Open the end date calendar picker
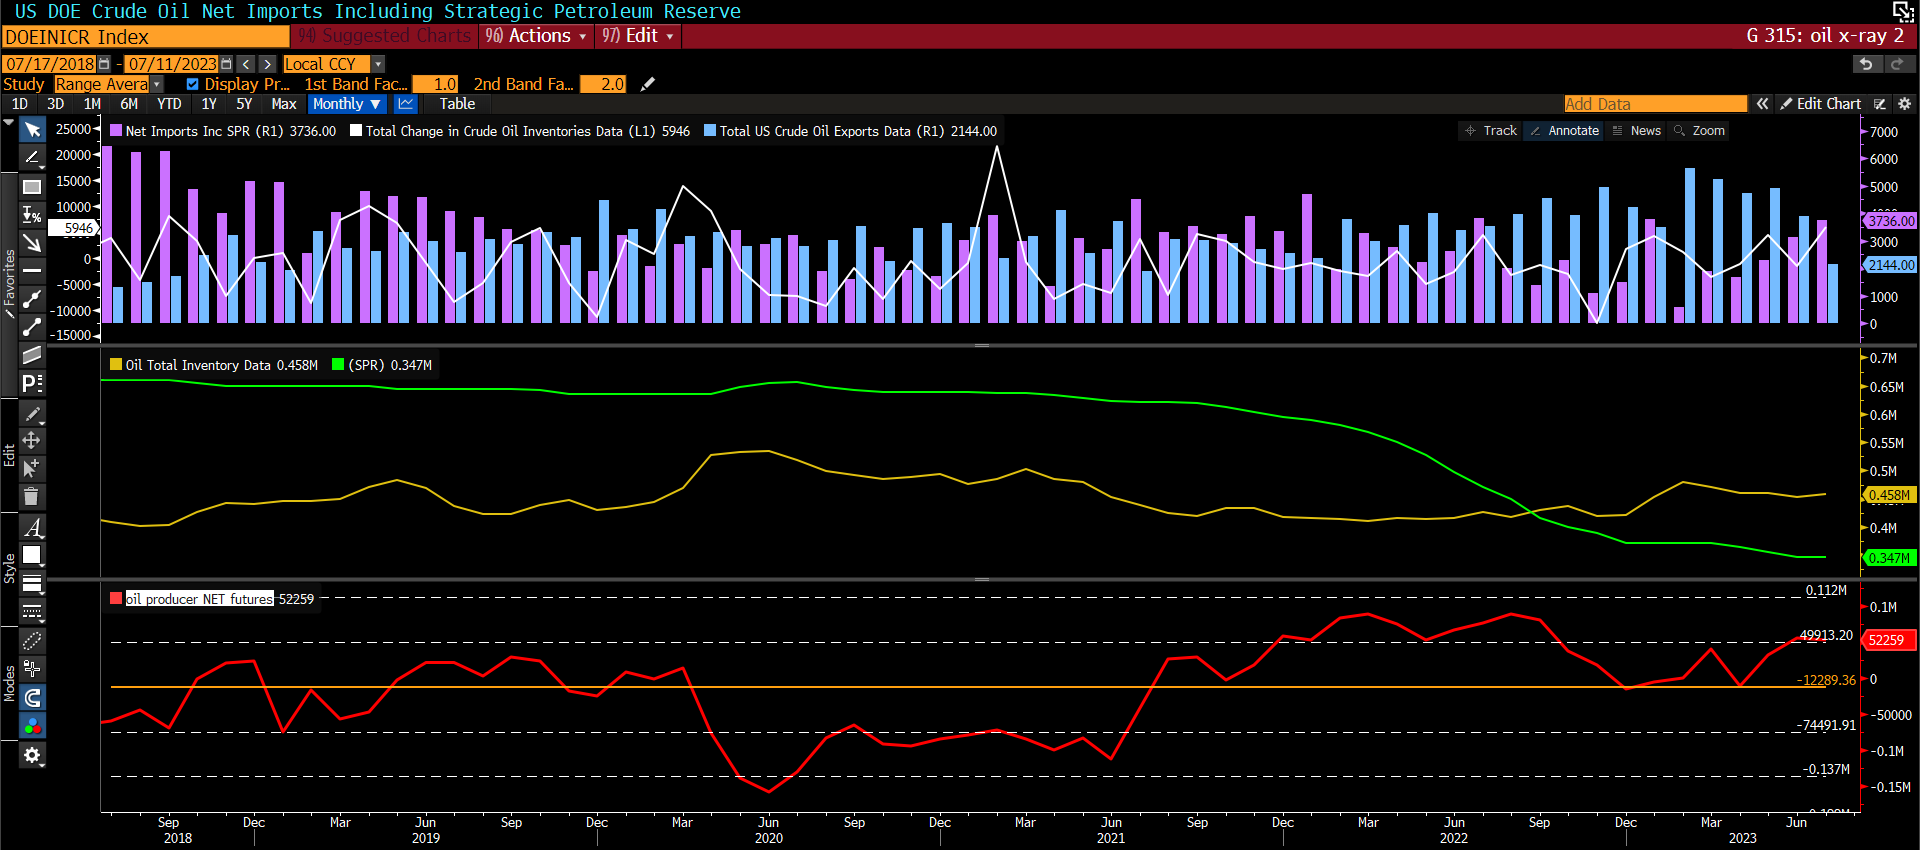 (226, 64)
